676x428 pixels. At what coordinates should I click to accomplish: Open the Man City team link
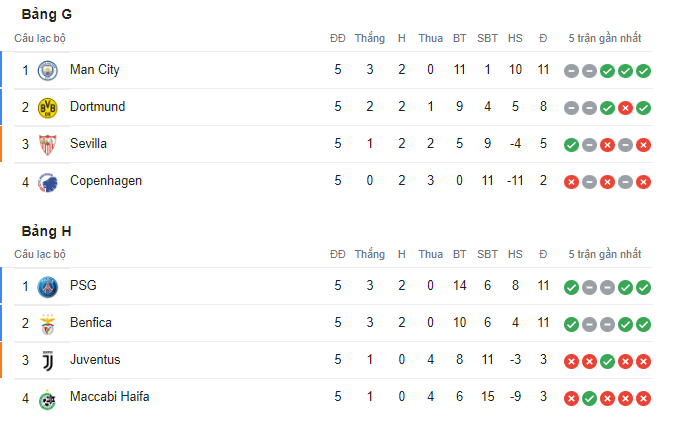point(94,70)
